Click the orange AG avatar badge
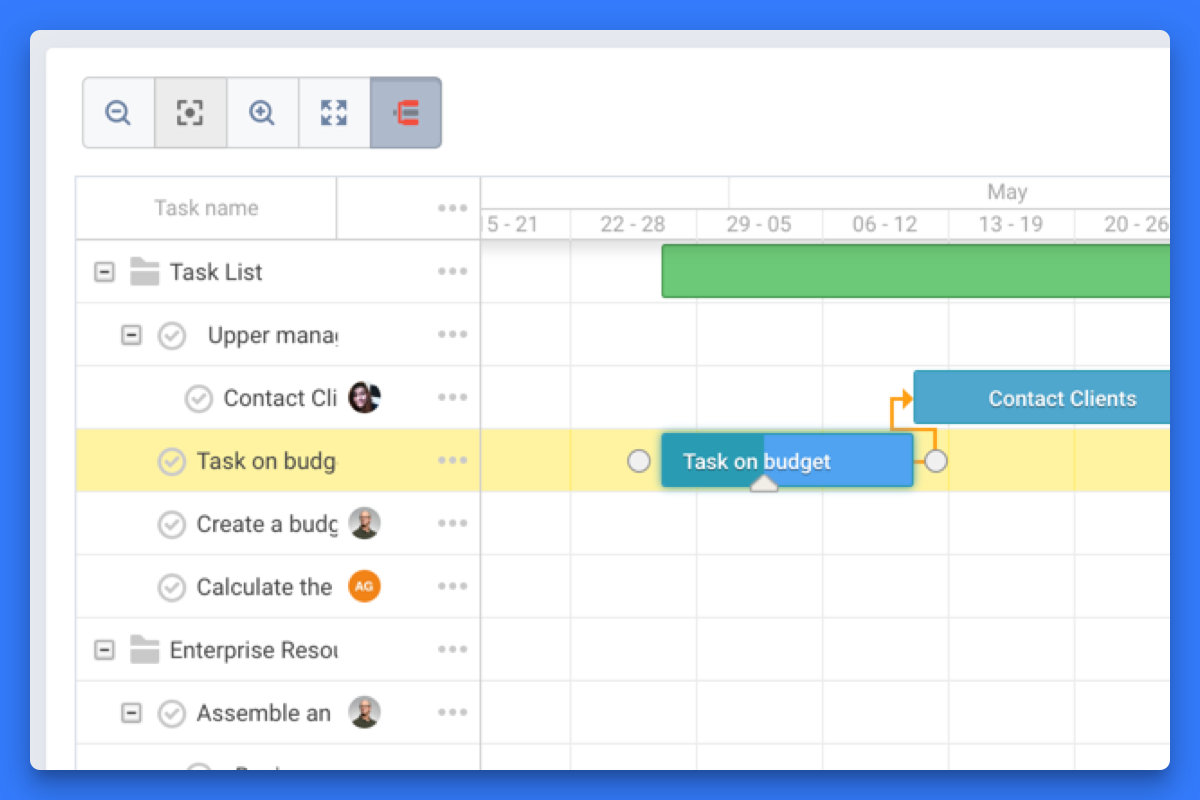 point(364,587)
